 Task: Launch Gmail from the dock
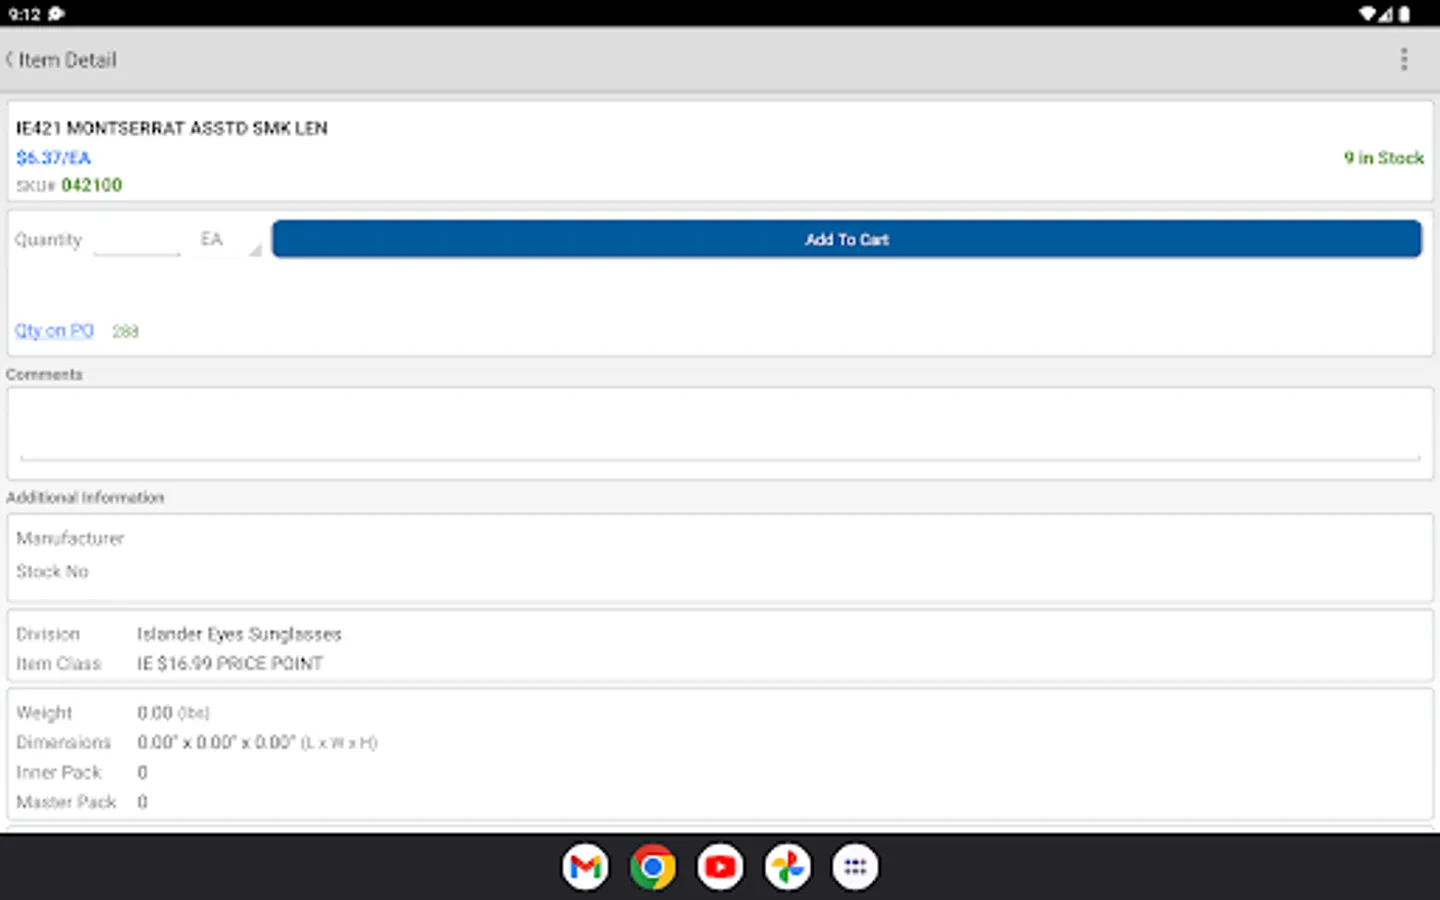tap(585, 866)
